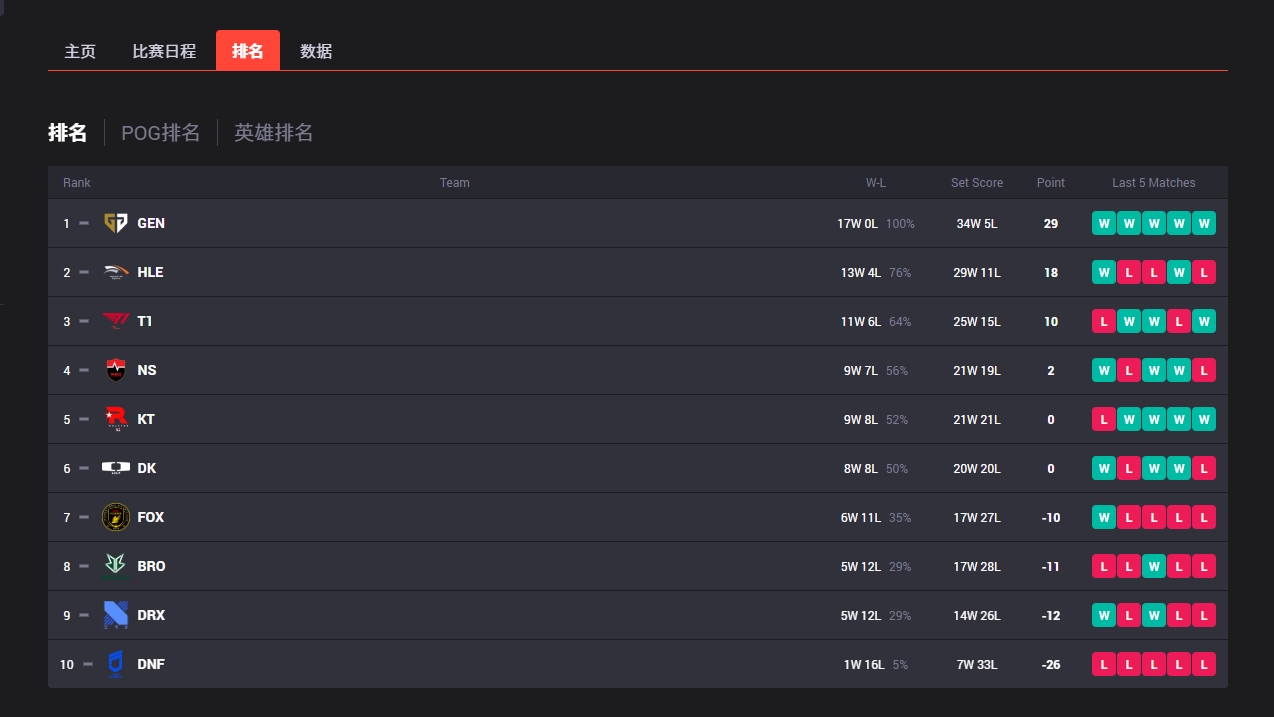Viewport: 1274px width, 717px height.
Task: Click T1's point value 10
Action: 1051,322
